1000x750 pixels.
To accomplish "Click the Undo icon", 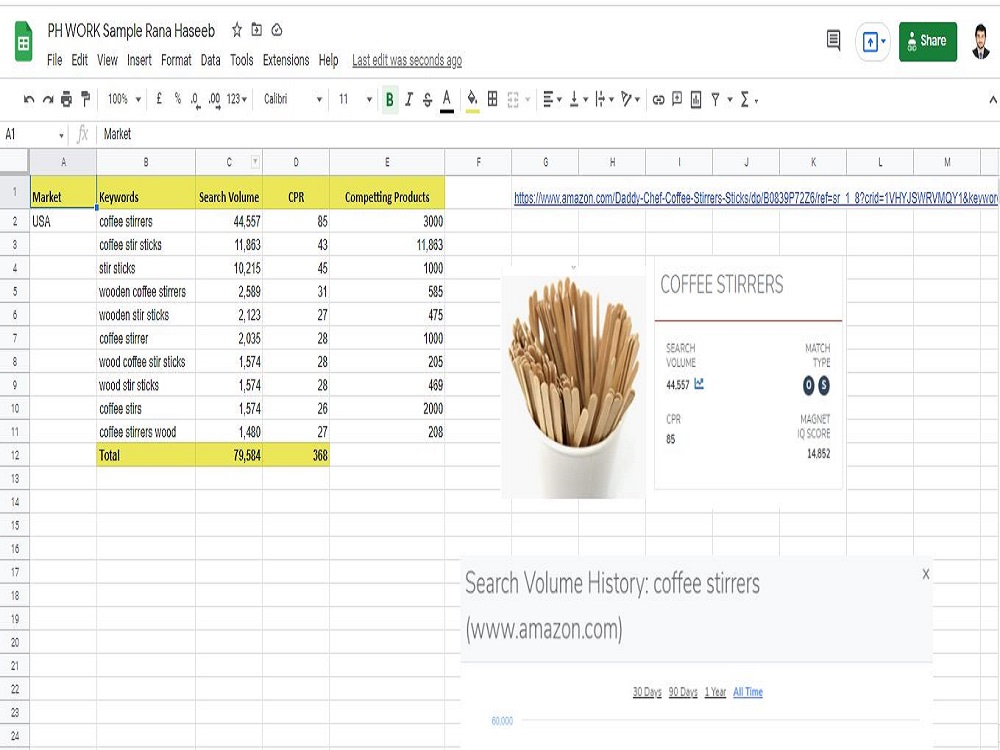I will tap(29, 99).
